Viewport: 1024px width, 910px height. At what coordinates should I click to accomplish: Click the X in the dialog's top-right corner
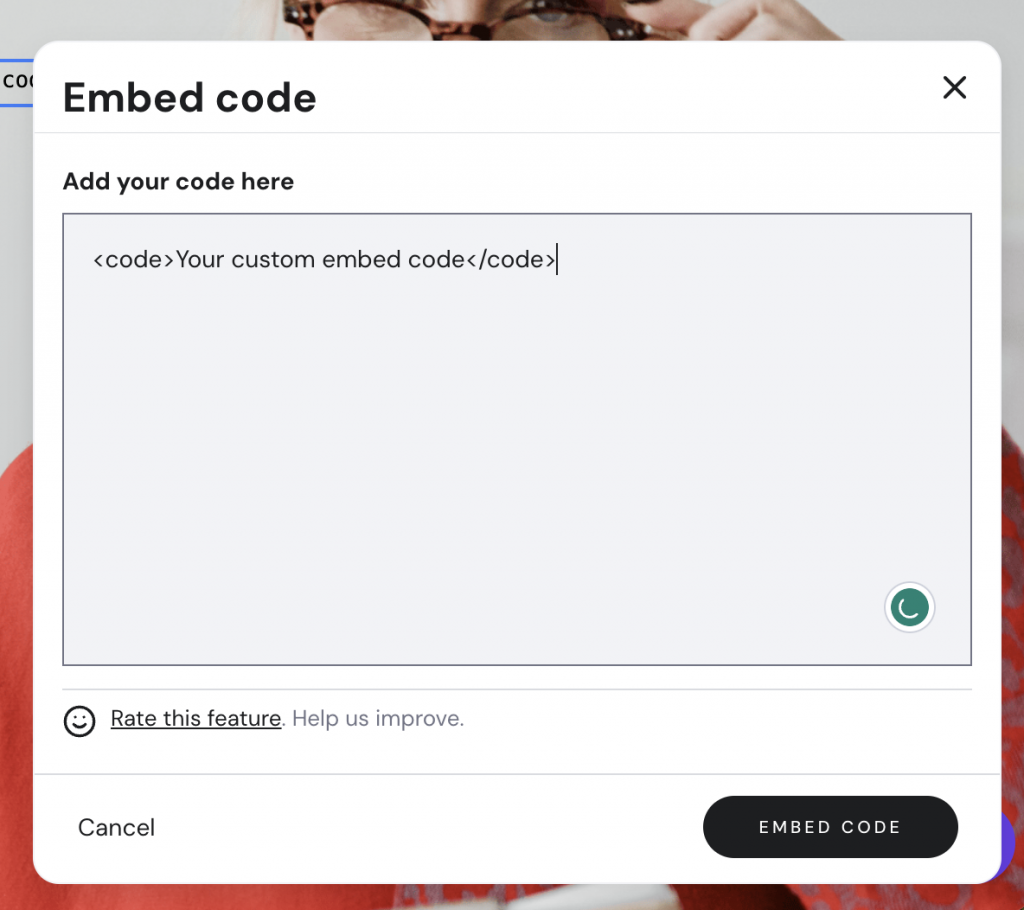click(954, 88)
